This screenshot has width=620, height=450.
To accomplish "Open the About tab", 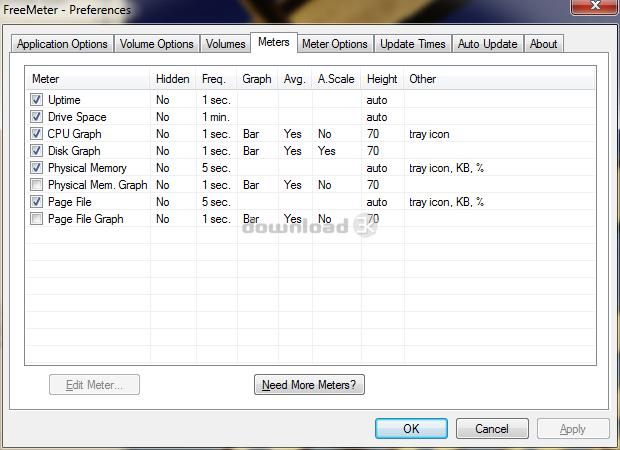I will (543, 44).
